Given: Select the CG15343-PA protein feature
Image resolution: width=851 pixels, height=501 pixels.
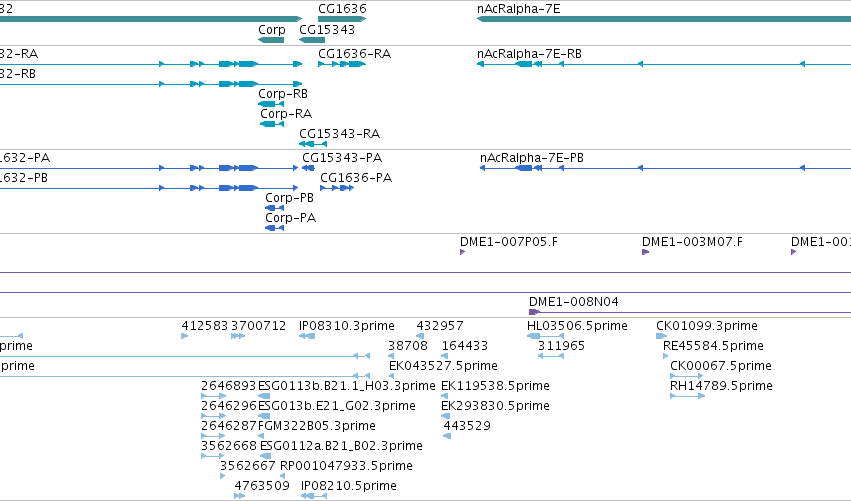Looking at the screenshot, I should pyautogui.click(x=308, y=168).
